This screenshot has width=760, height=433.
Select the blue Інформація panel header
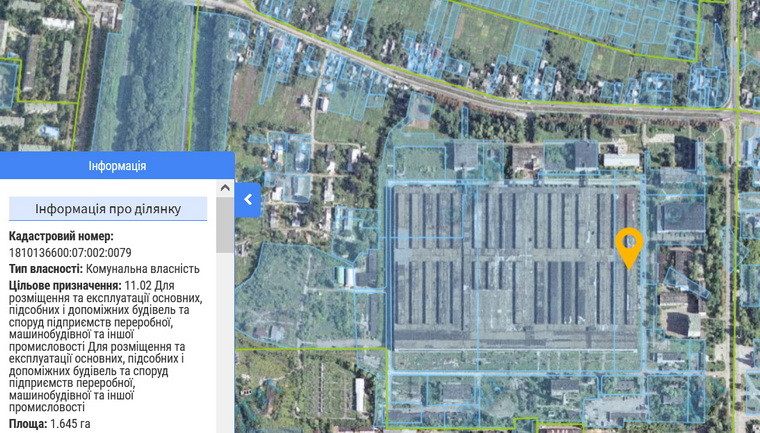[117, 166]
